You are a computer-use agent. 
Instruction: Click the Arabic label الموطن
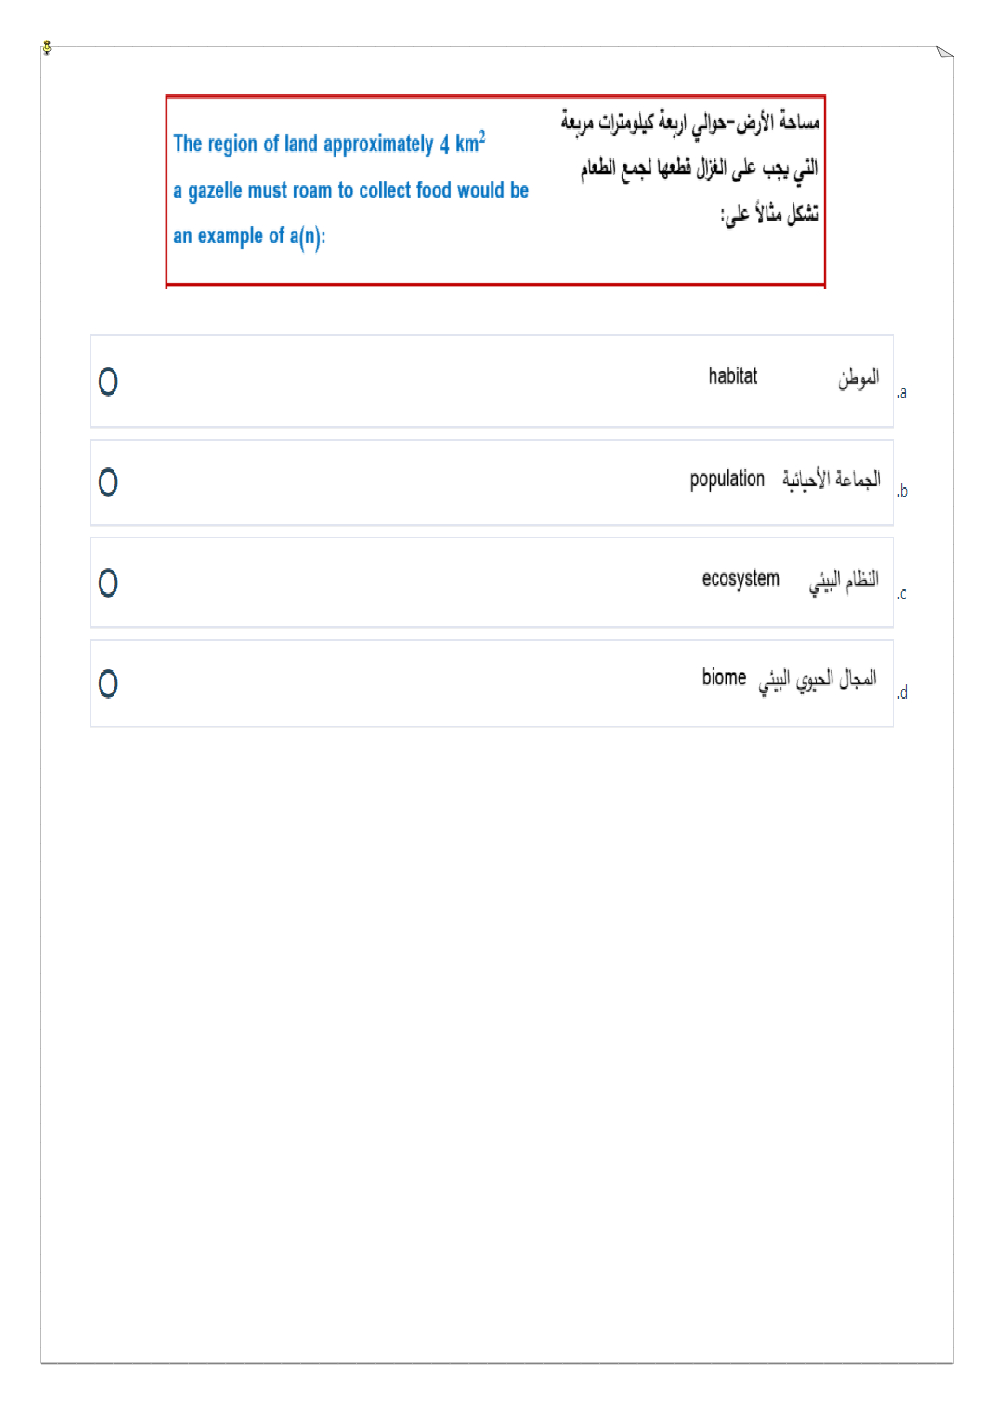[x=858, y=378]
